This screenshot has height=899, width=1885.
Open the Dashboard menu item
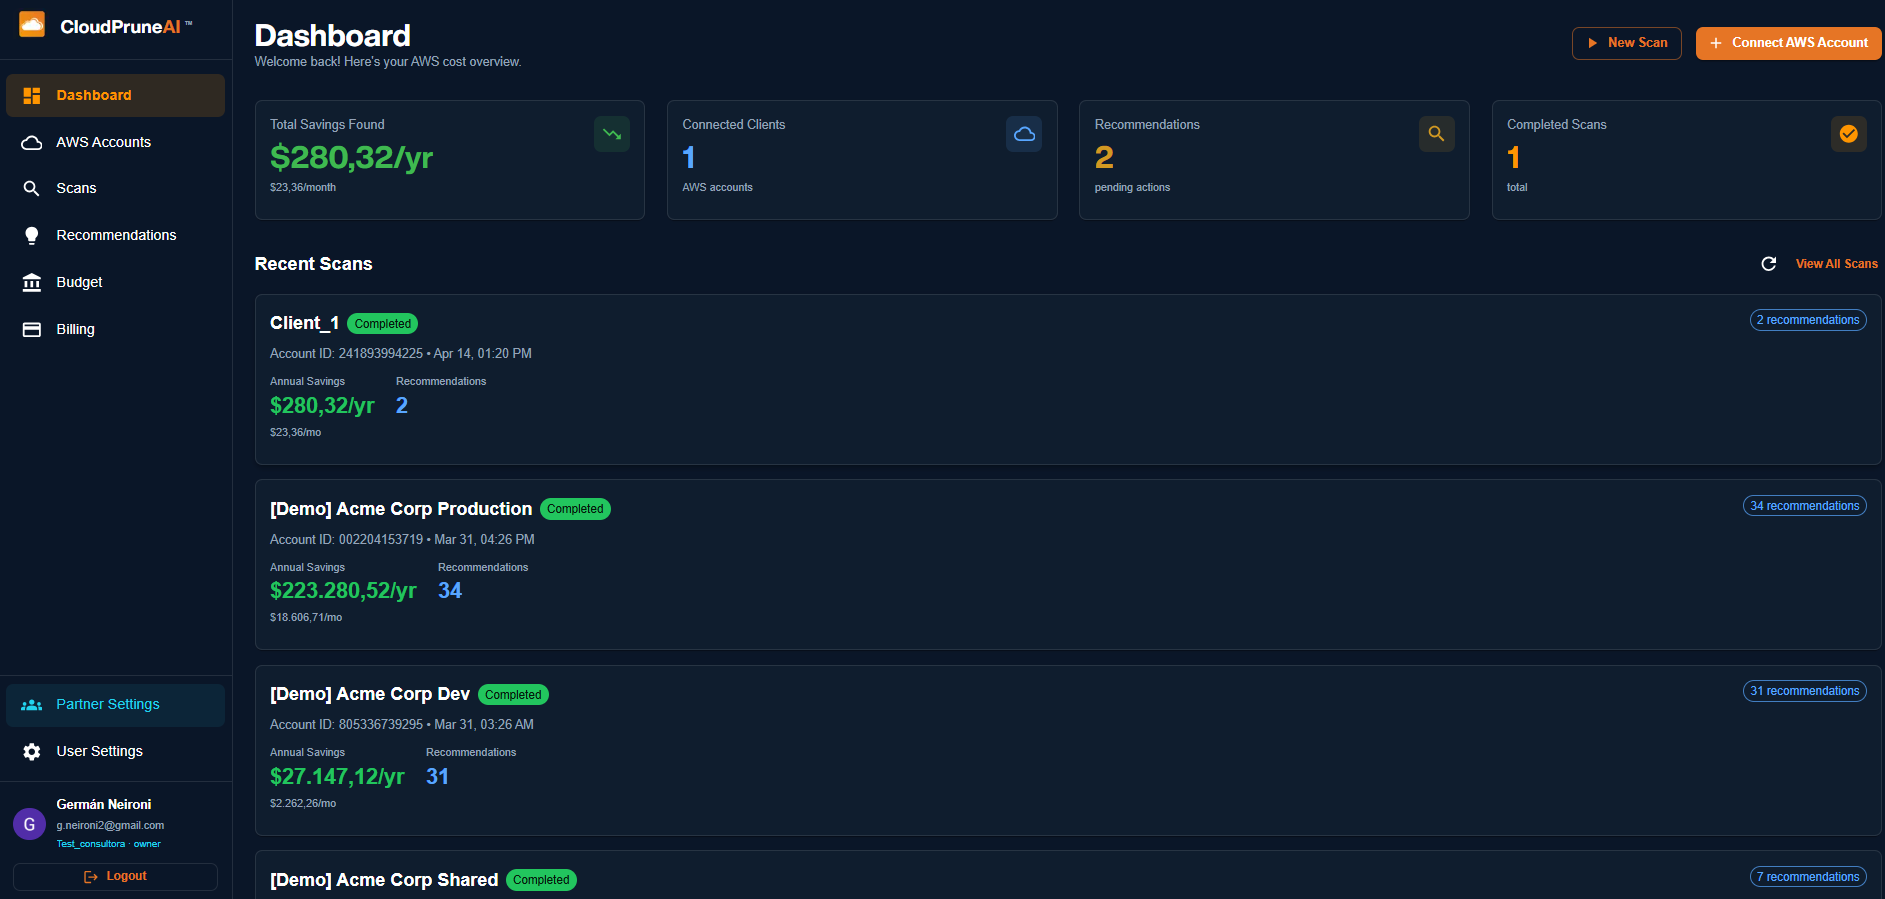click(x=115, y=95)
